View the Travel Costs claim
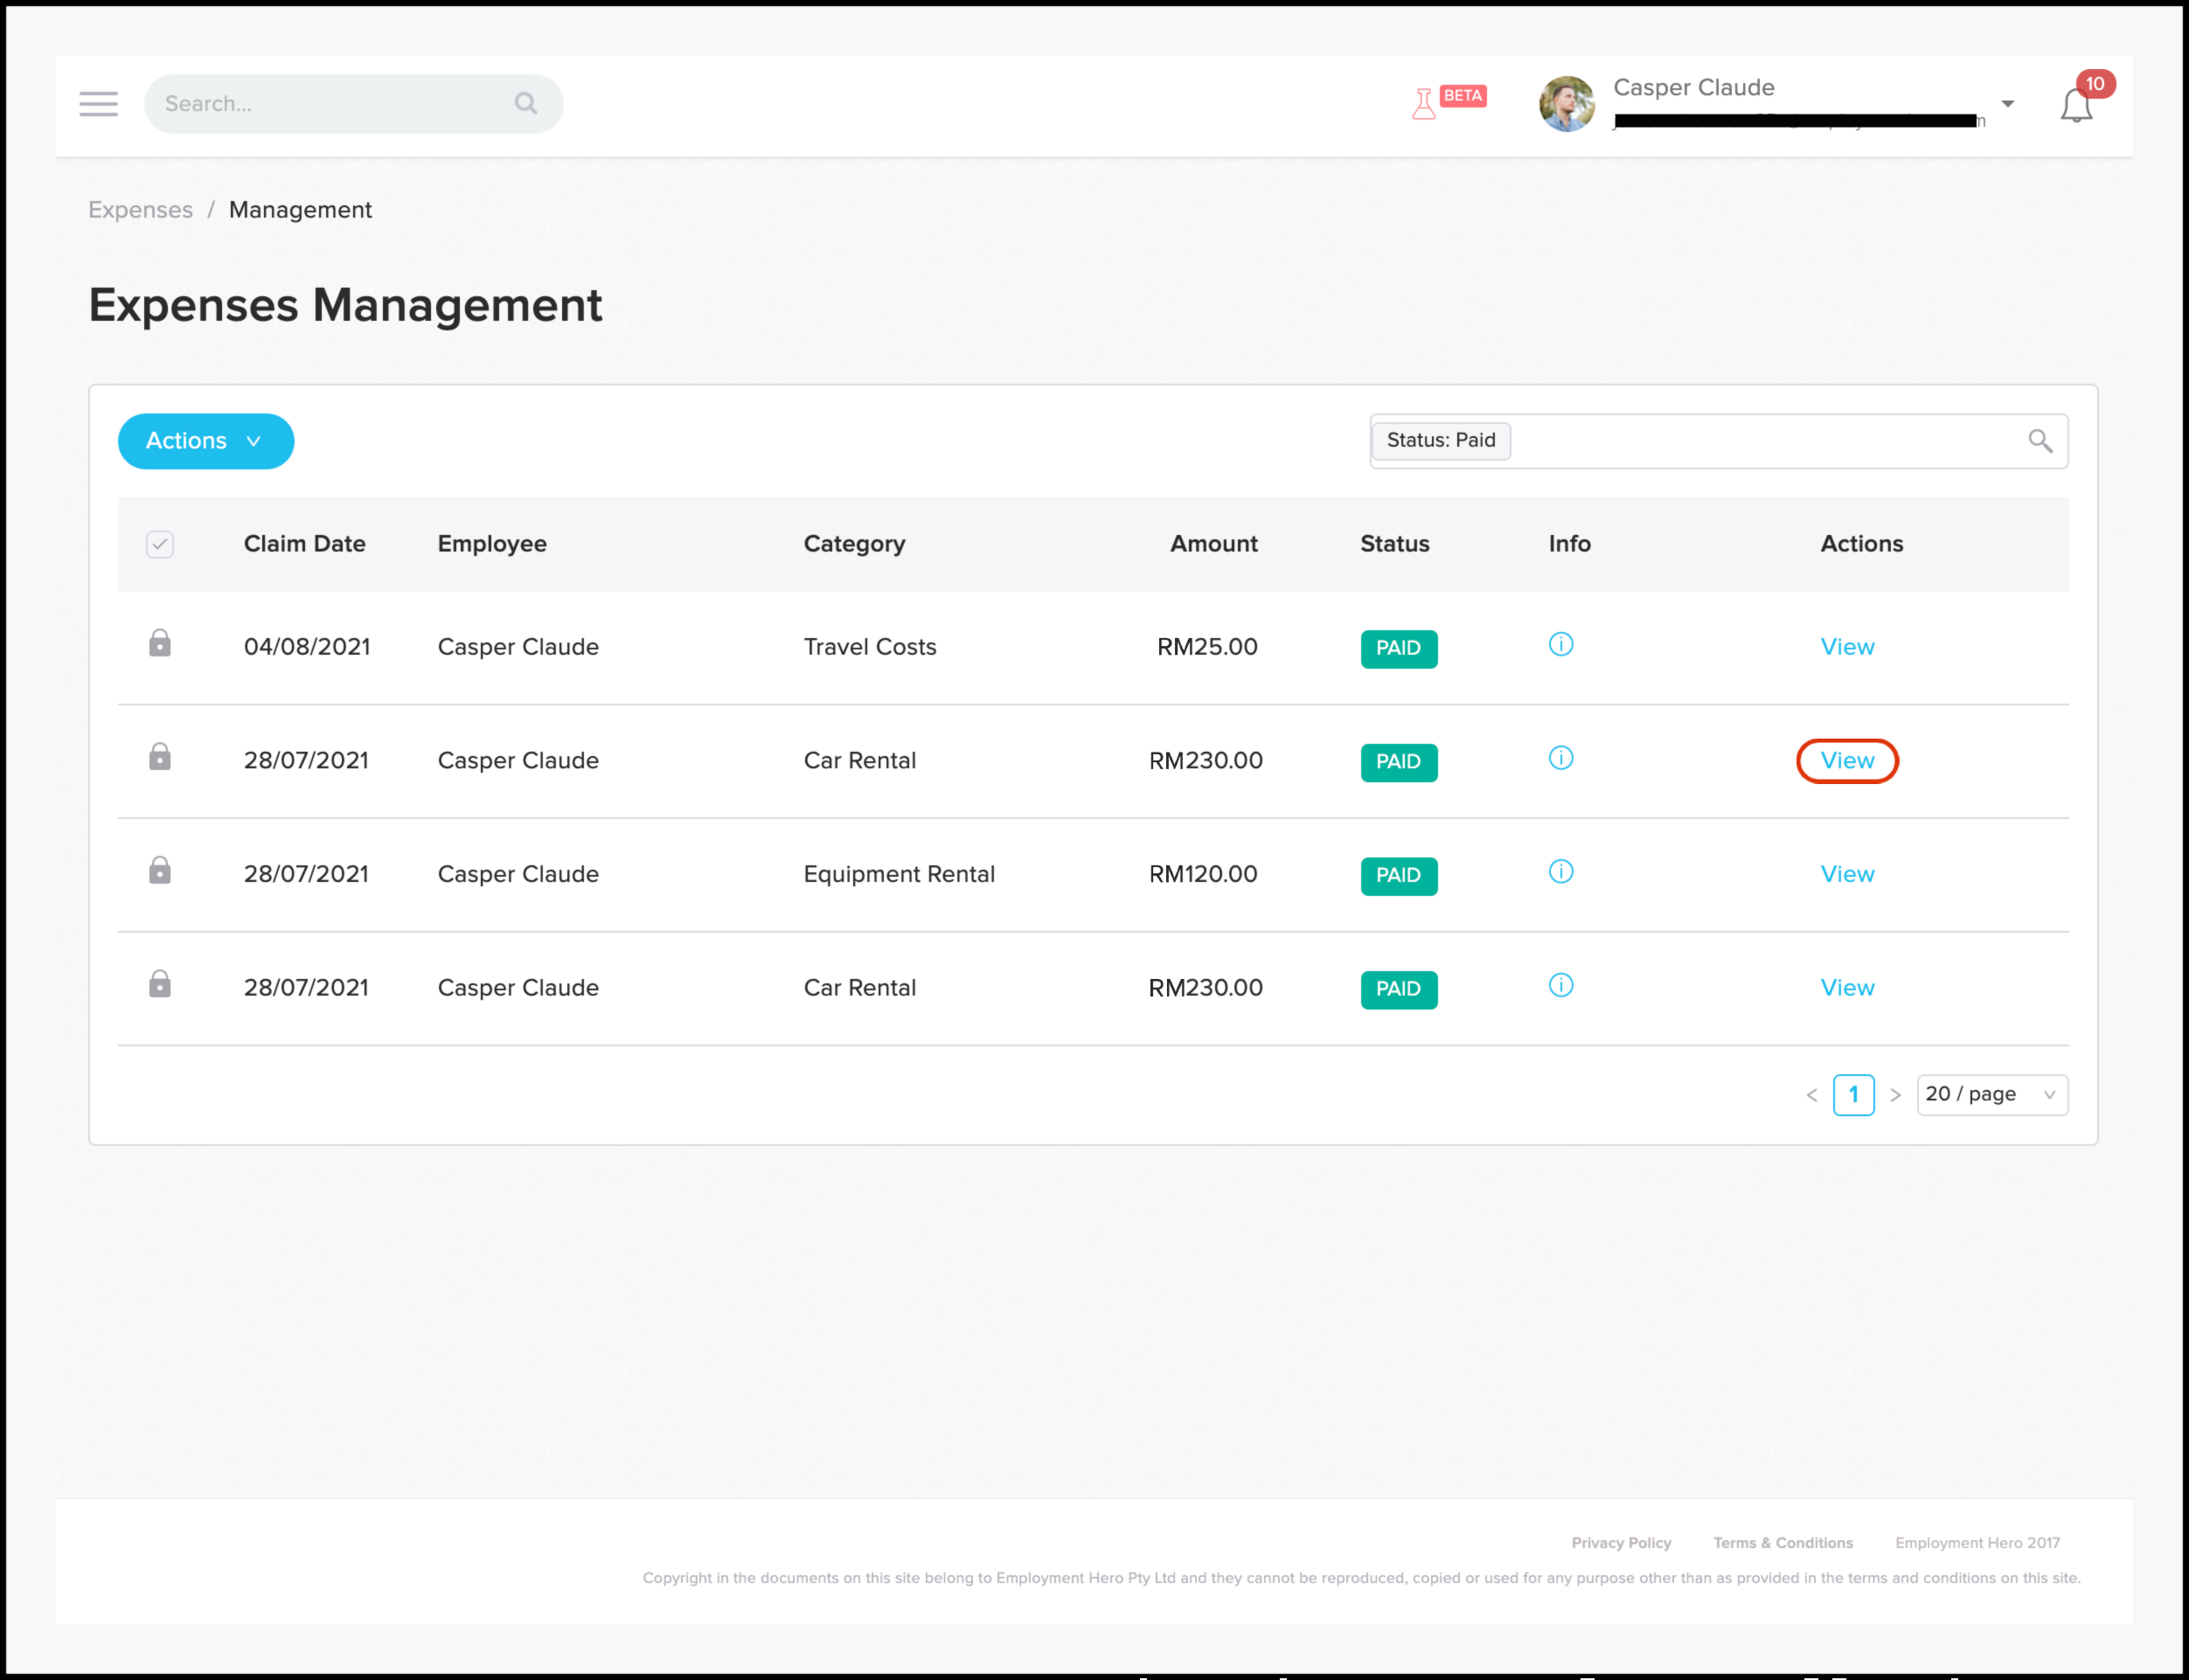This screenshot has width=2189, height=1680. [x=1846, y=647]
